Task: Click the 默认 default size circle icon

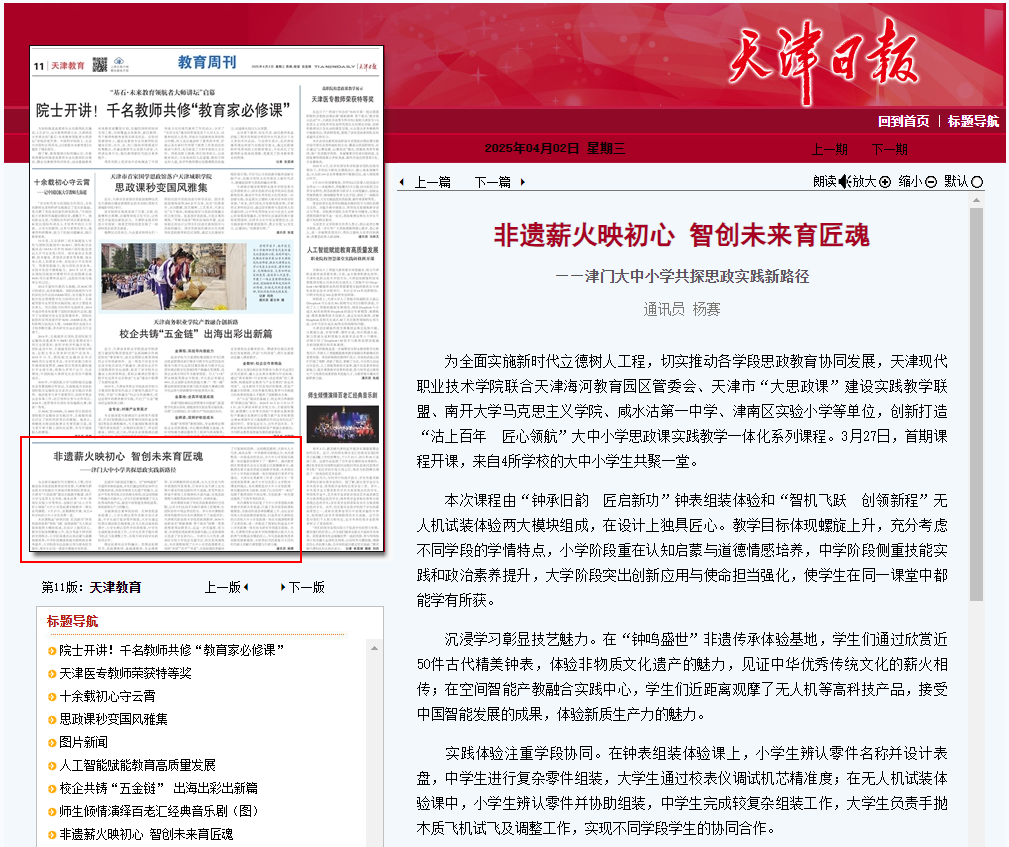Action: coord(977,182)
